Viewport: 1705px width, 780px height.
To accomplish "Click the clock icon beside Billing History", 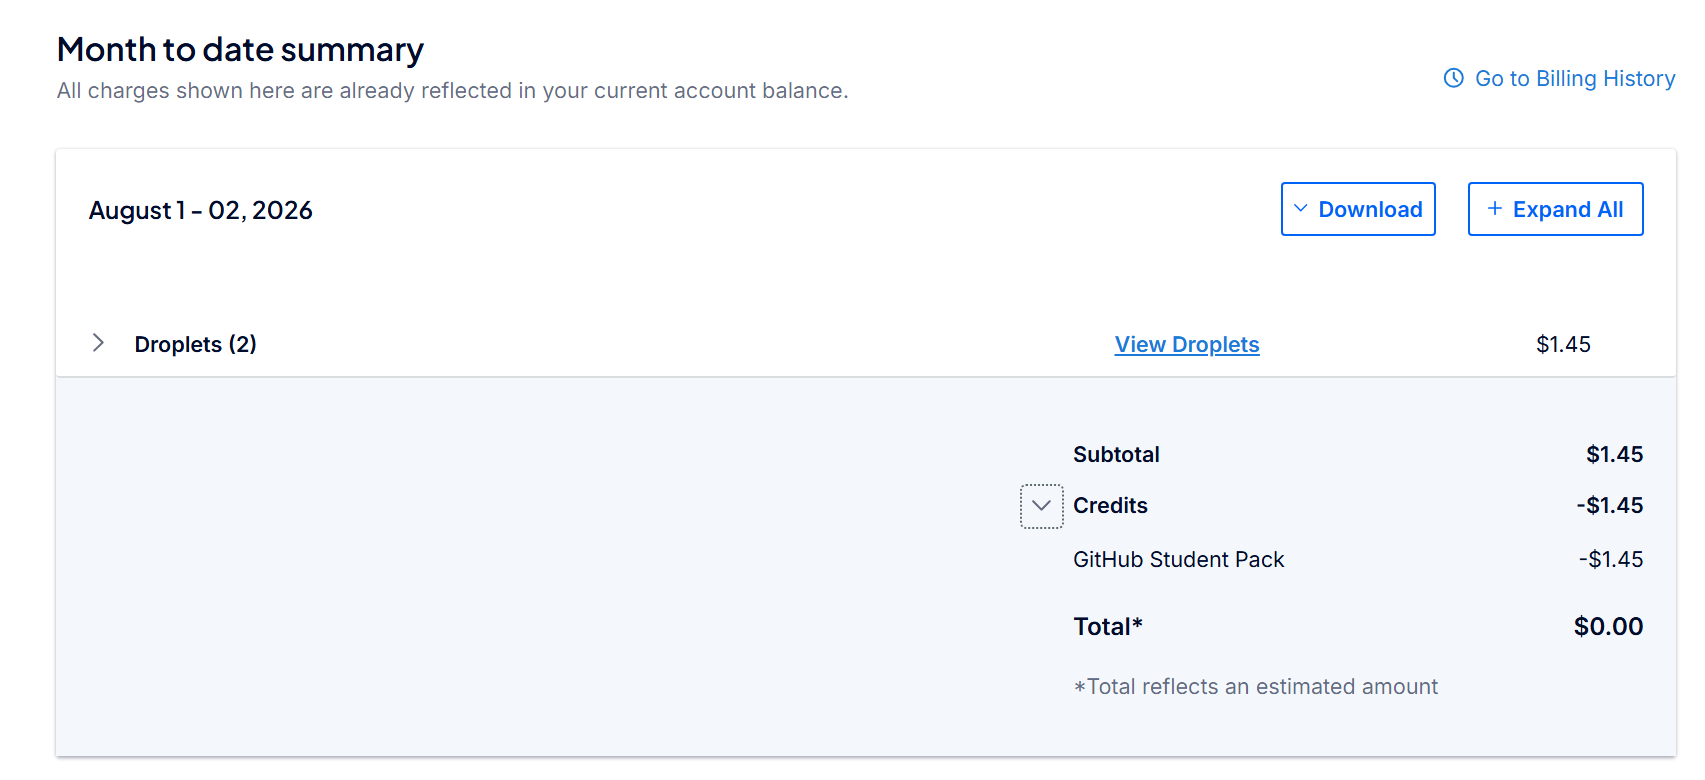I will 1454,78.
